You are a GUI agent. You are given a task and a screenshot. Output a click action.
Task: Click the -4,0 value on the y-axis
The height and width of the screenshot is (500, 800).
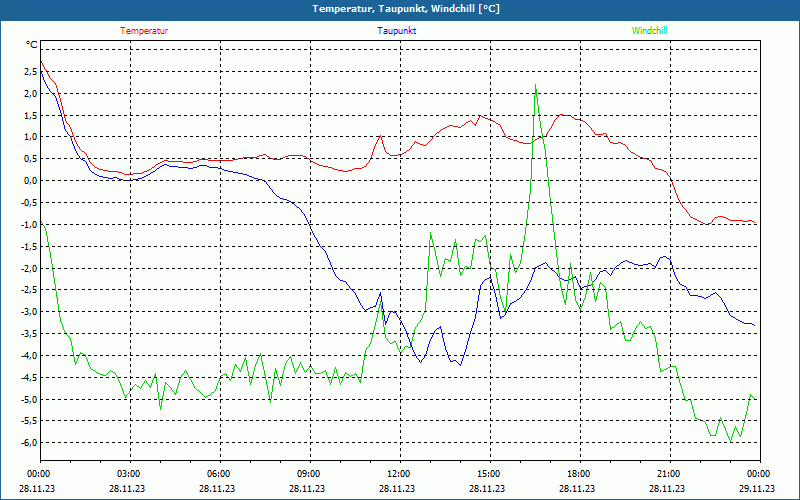tap(29, 356)
